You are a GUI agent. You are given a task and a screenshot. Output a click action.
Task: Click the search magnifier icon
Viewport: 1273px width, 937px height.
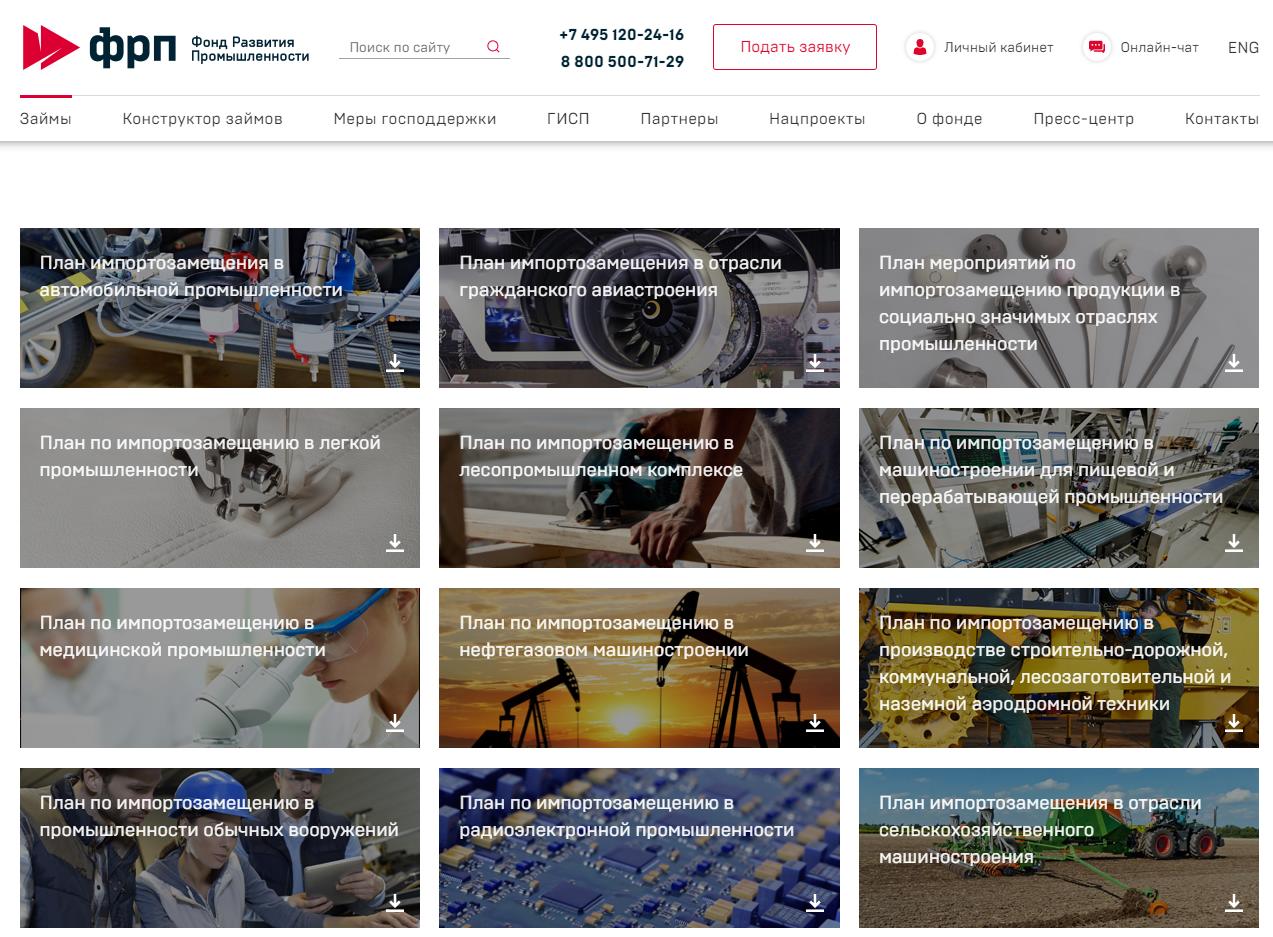click(493, 46)
